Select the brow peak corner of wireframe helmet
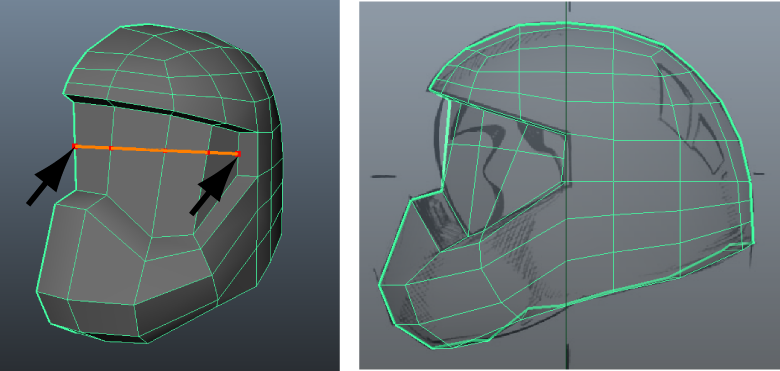 tap(430, 91)
